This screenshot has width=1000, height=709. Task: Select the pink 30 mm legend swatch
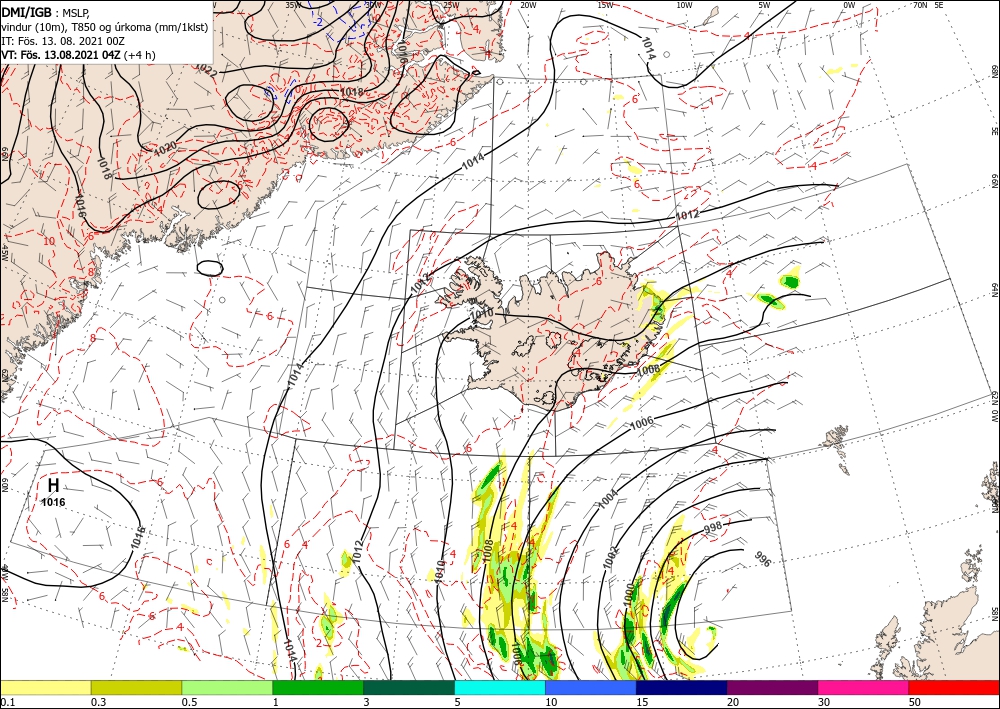864,687
